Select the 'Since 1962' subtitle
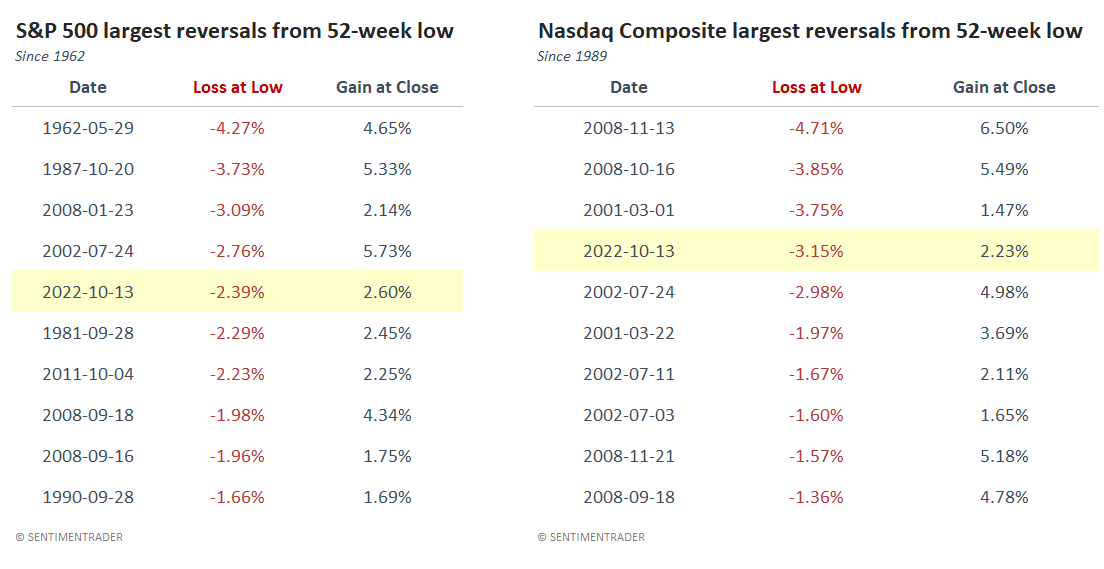Viewport: 1104px width, 569px height. pos(50,56)
